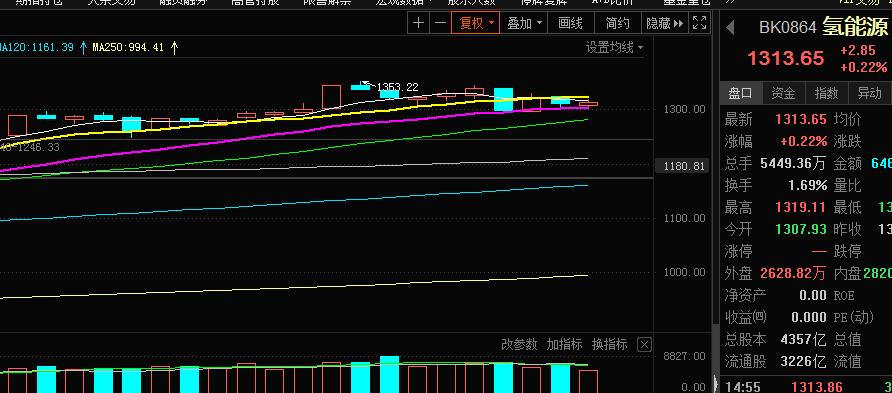Open the 叠加 overlay dropdown

click(524, 23)
